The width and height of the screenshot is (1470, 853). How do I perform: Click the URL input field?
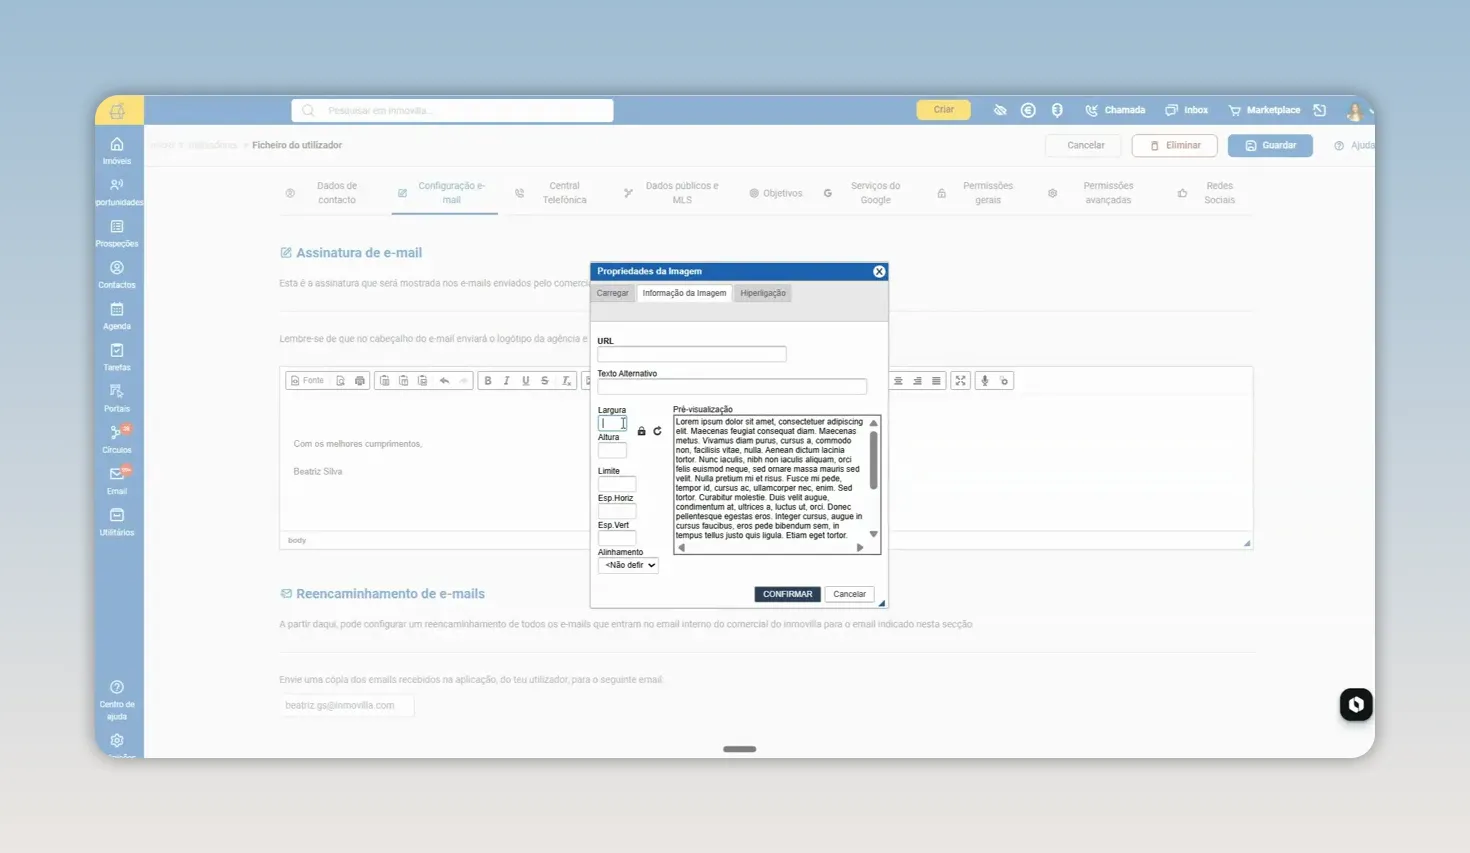[692, 354]
